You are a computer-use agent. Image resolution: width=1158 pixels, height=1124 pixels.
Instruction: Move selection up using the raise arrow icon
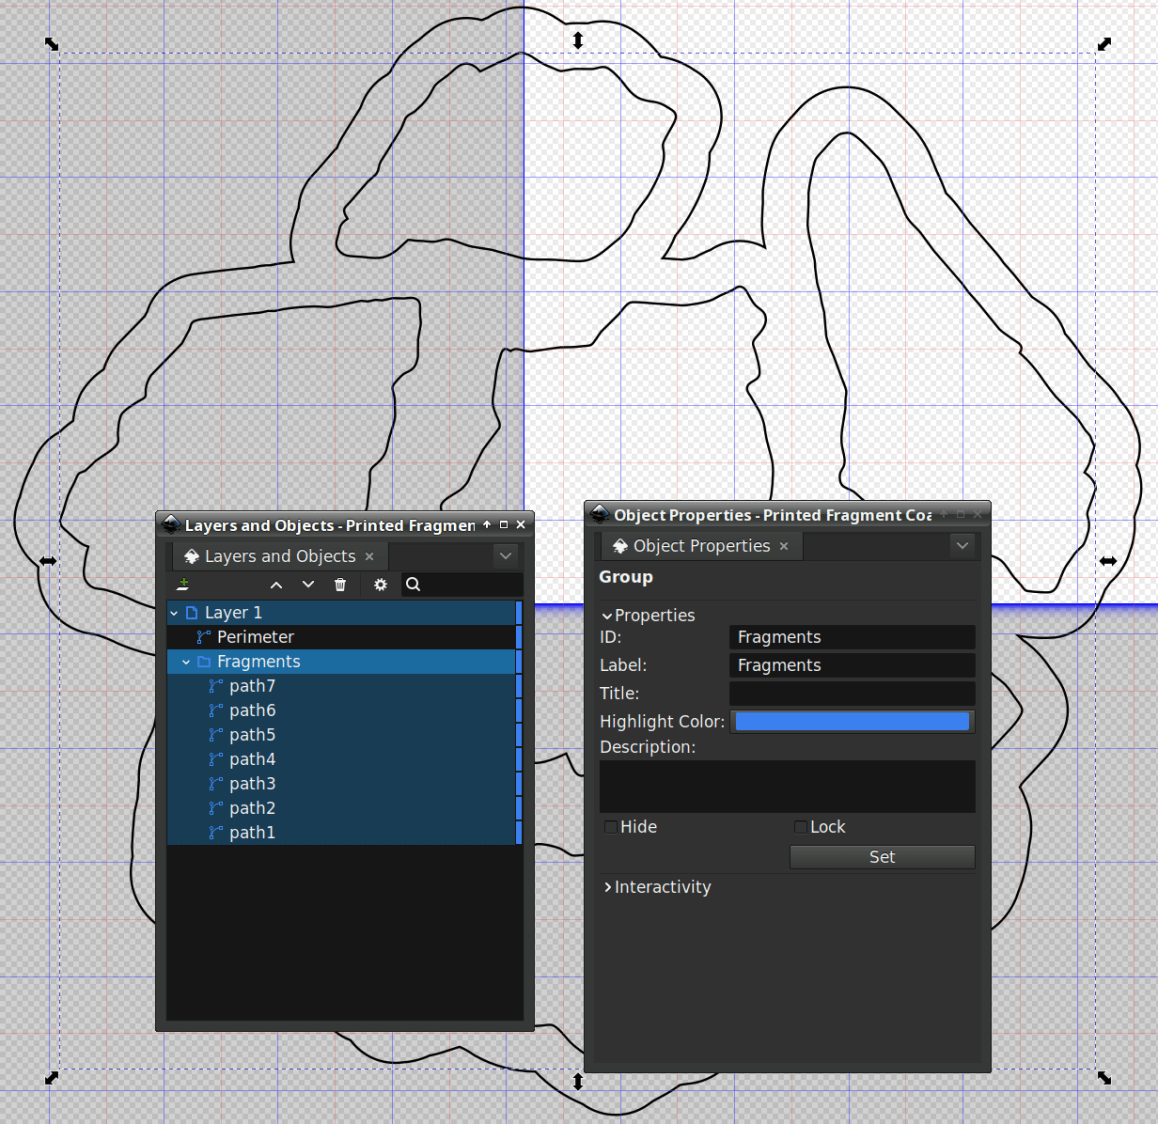(x=276, y=584)
